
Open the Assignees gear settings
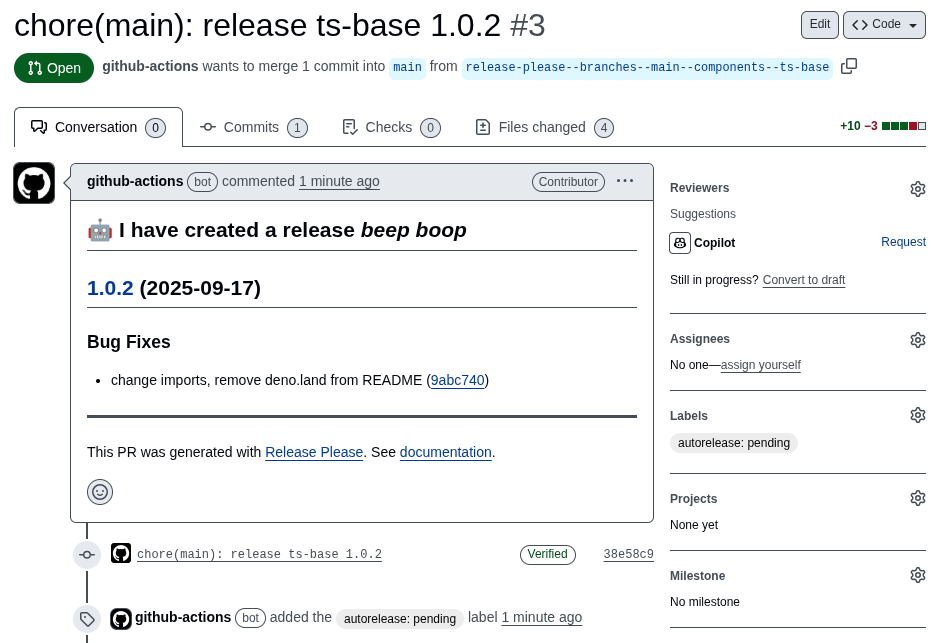coord(917,340)
